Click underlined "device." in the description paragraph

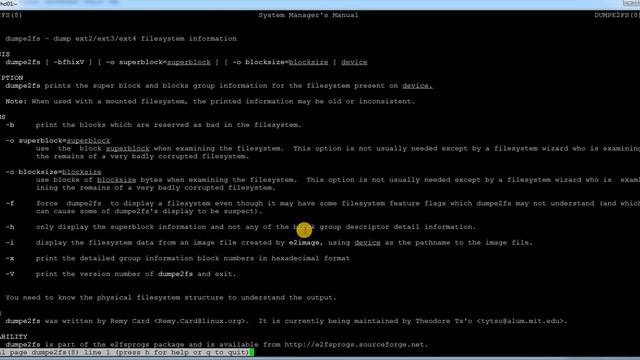coord(417,86)
